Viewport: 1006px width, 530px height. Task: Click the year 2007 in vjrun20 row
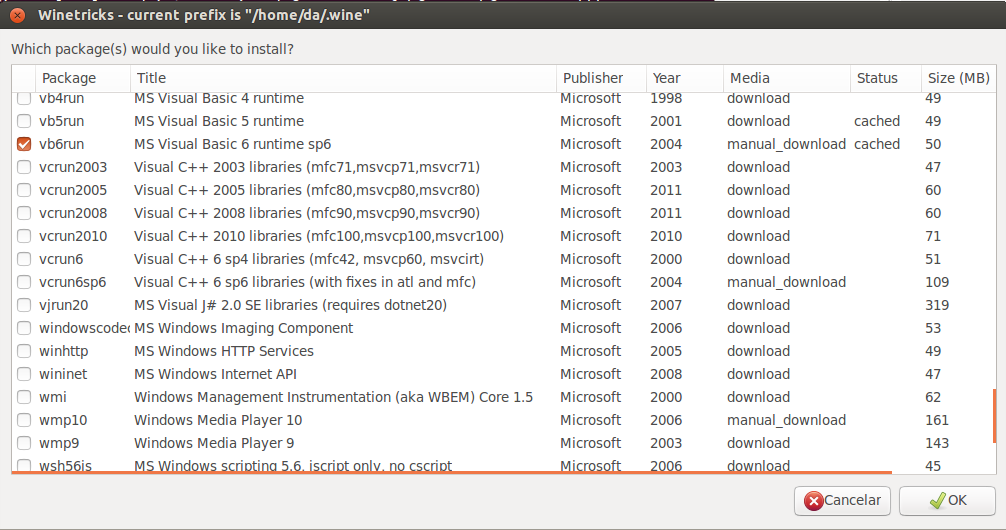(x=666, y=305)
